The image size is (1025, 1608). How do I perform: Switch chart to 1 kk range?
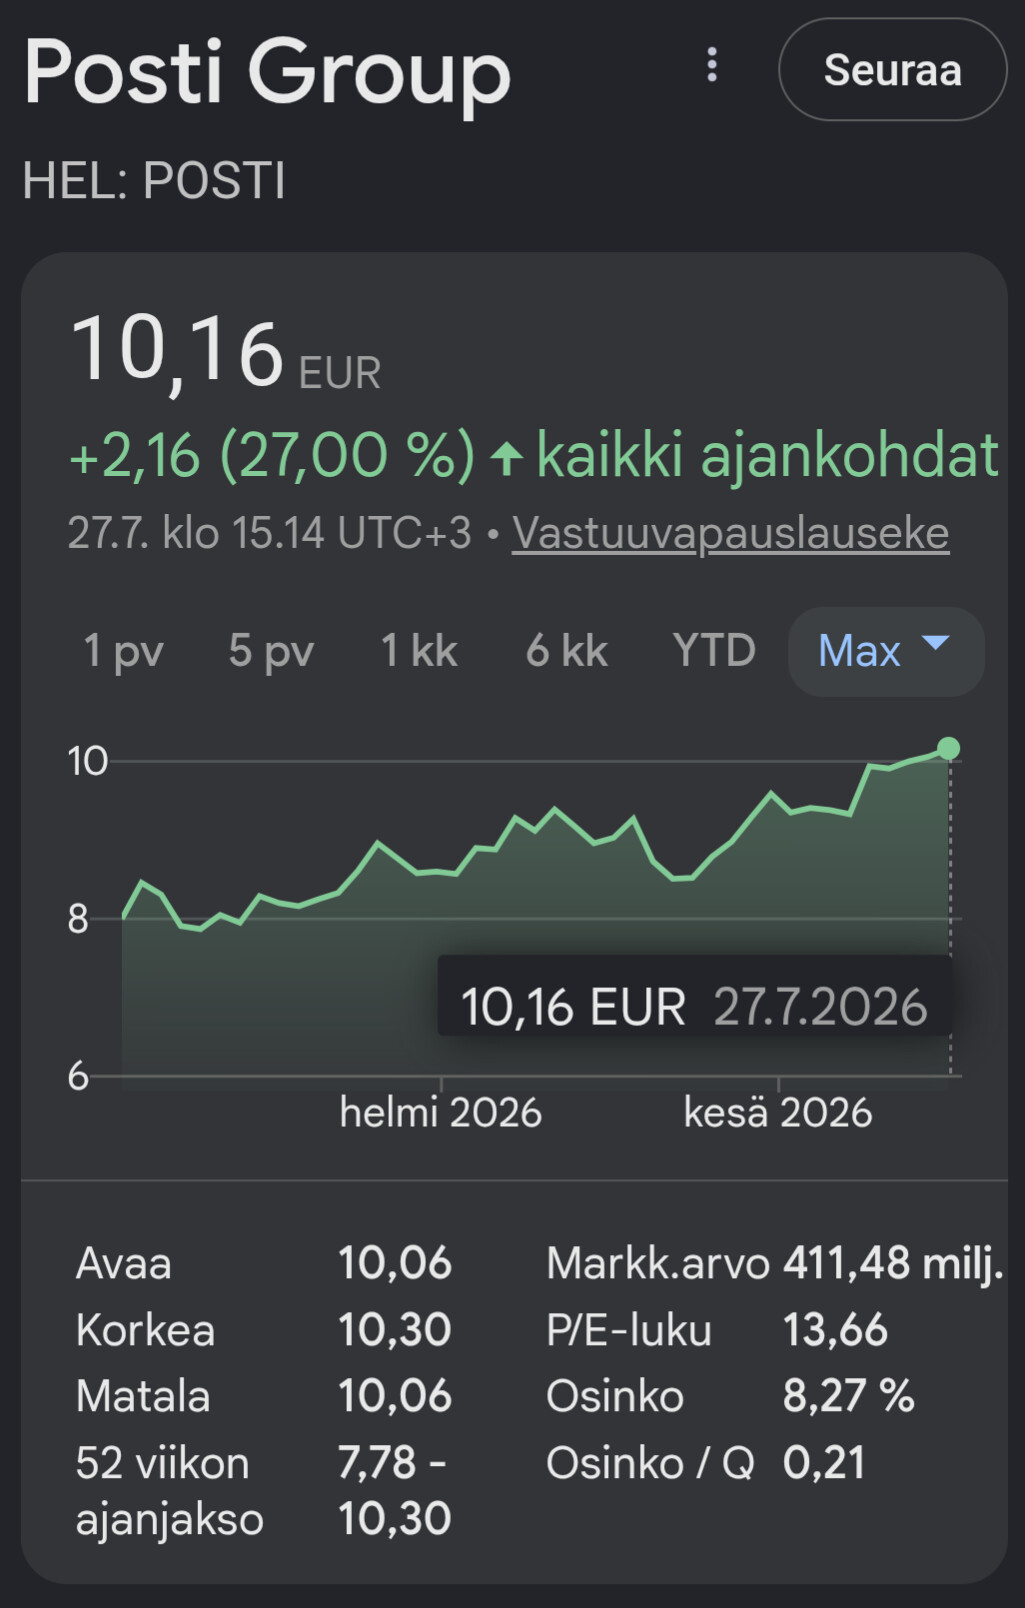tap(419, 651)
